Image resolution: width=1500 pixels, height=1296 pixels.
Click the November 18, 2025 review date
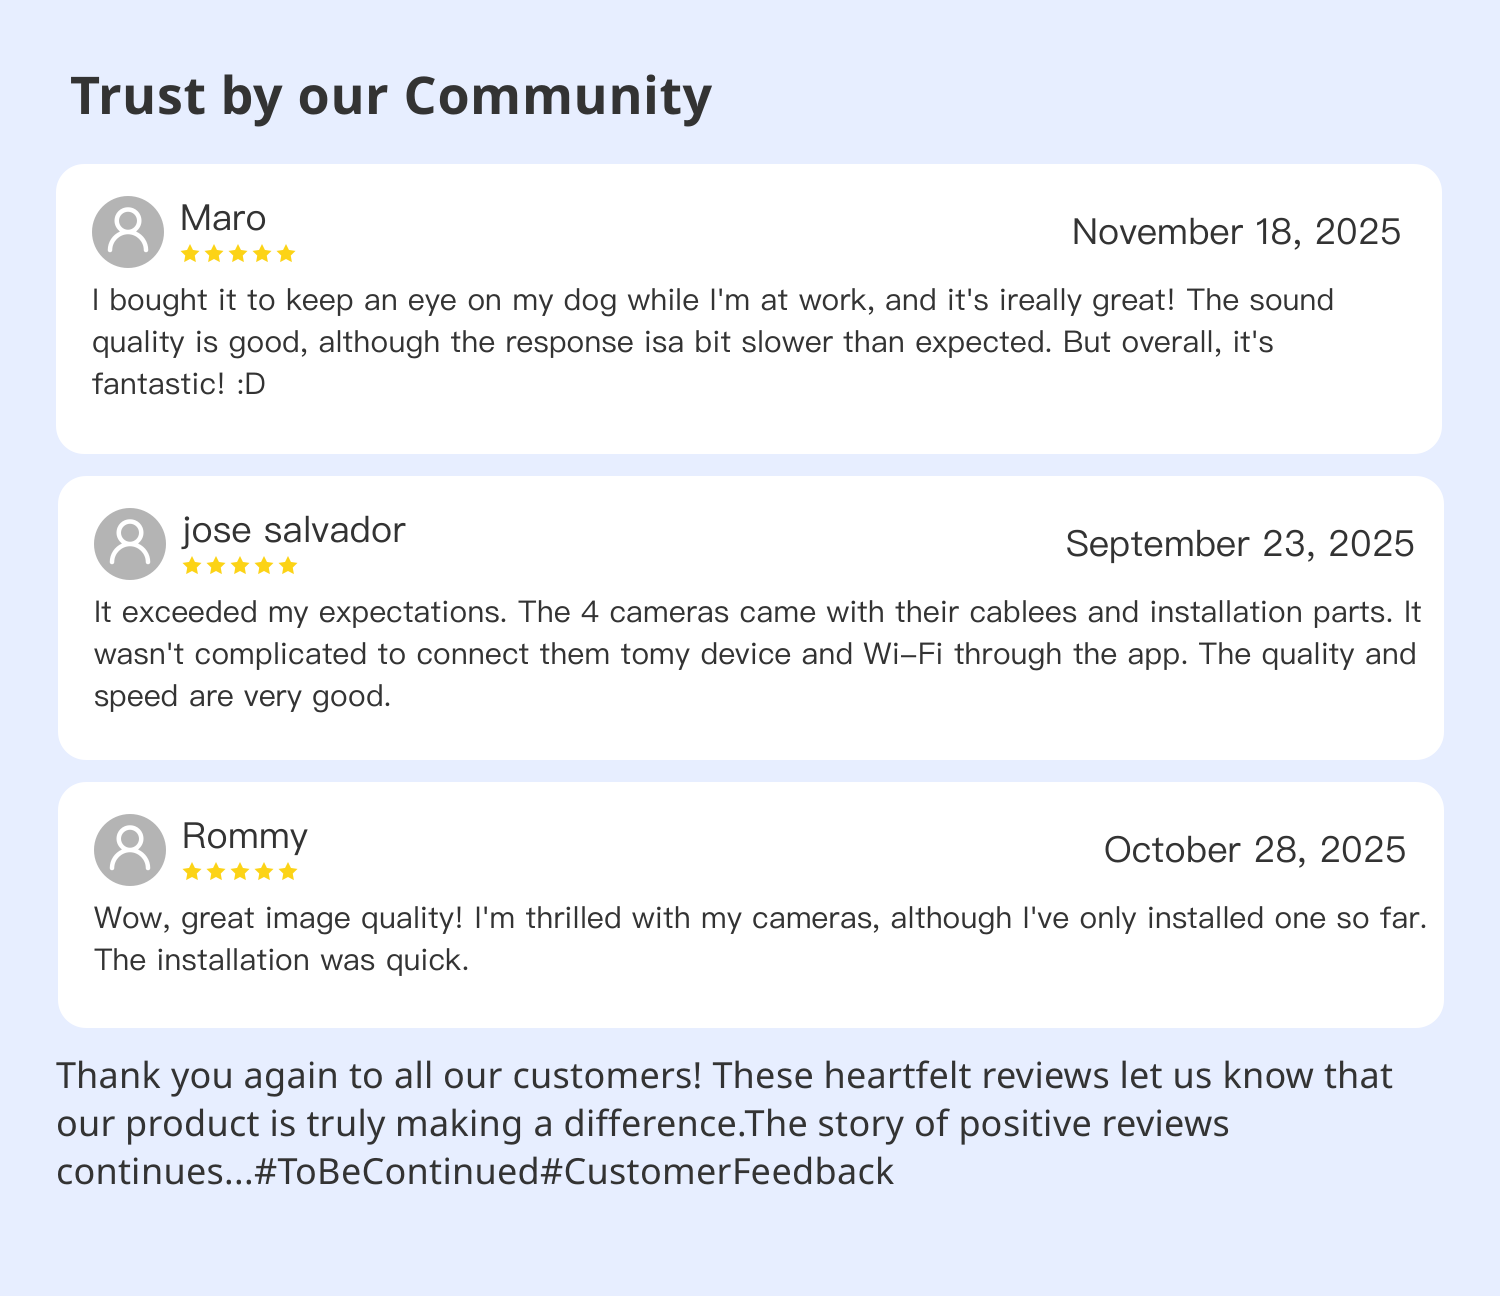1236,232
